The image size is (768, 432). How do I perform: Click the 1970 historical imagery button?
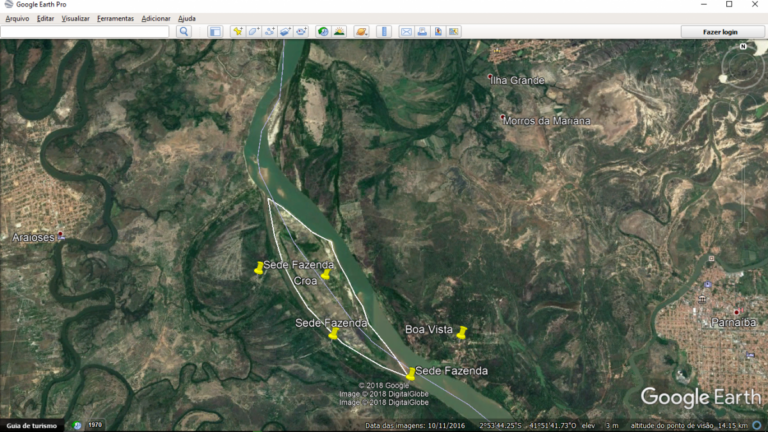[x=95, y=425]
